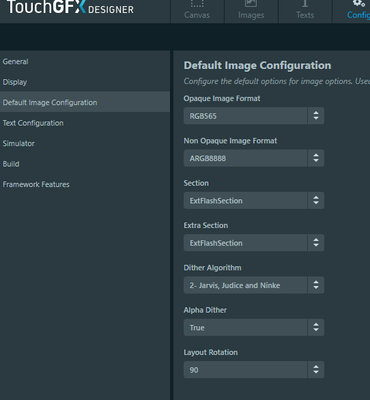Viewport: 370px width, 400px height.
Task: Click the TouchGFX Designer logo
Action: [x=70, y=7]
